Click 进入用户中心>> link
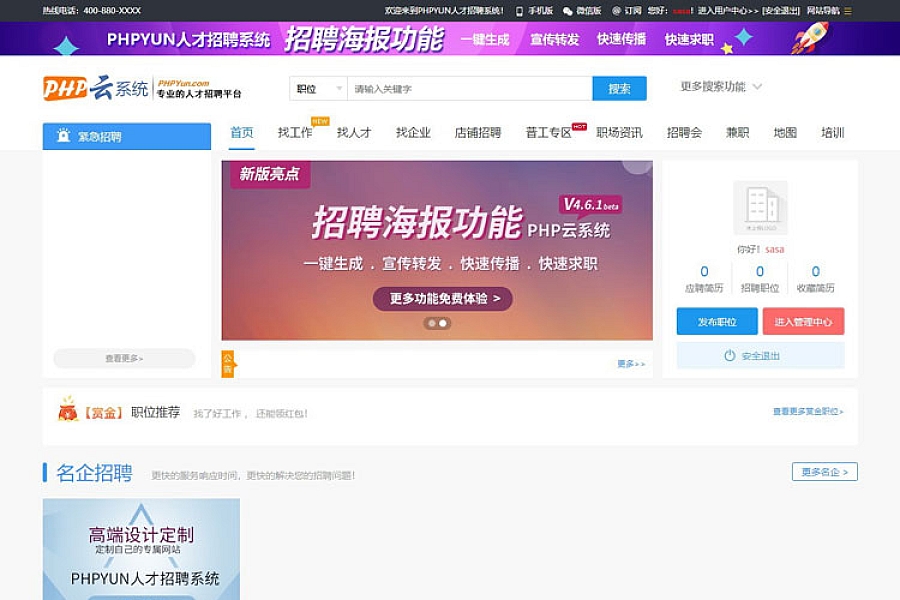Screen dimensions: 900x600 coord(728,11)
